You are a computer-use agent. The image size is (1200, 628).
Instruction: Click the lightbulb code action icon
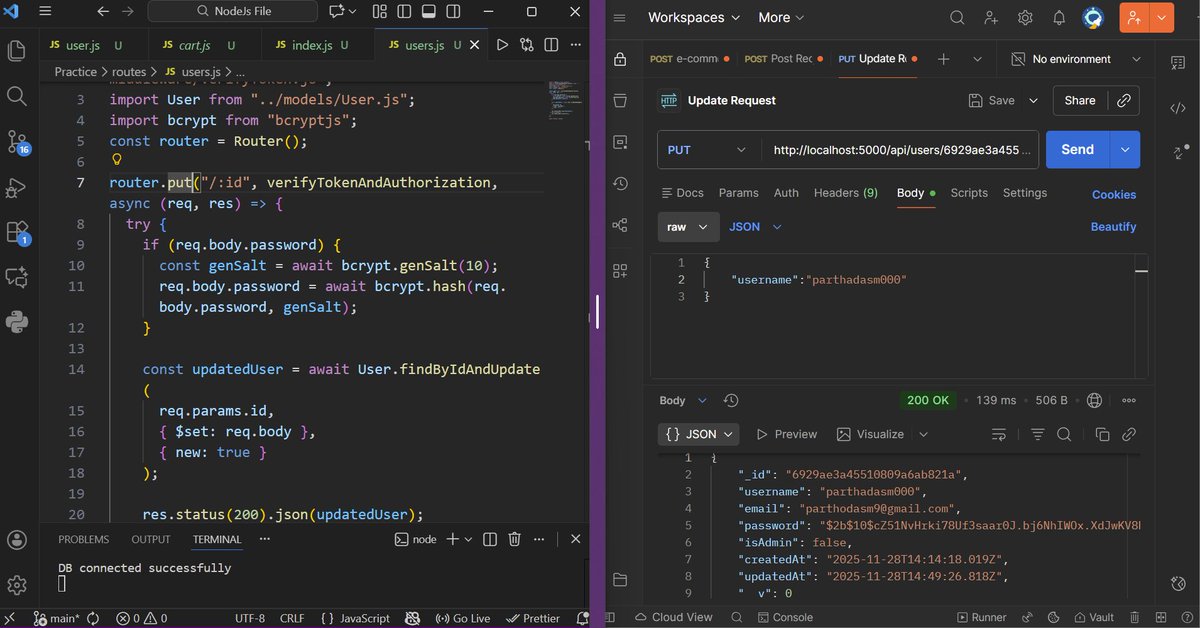pyautogui.click(x=116, y=160)
